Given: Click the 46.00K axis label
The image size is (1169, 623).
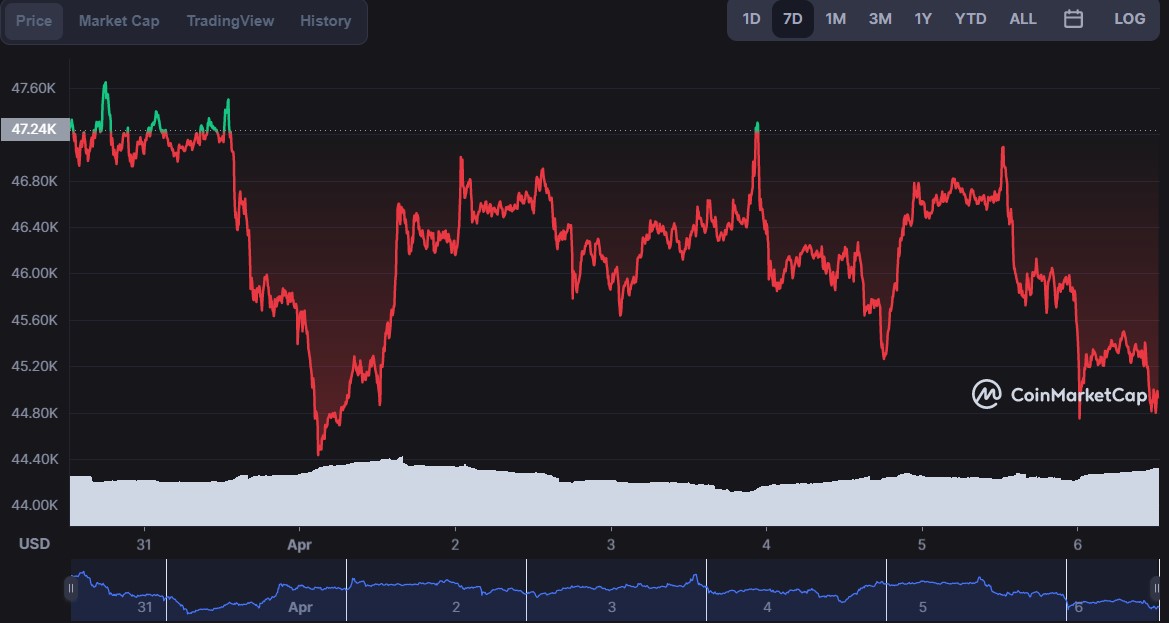Looking at the screenshot, I should pyautogui.click(x=34, y=273).
